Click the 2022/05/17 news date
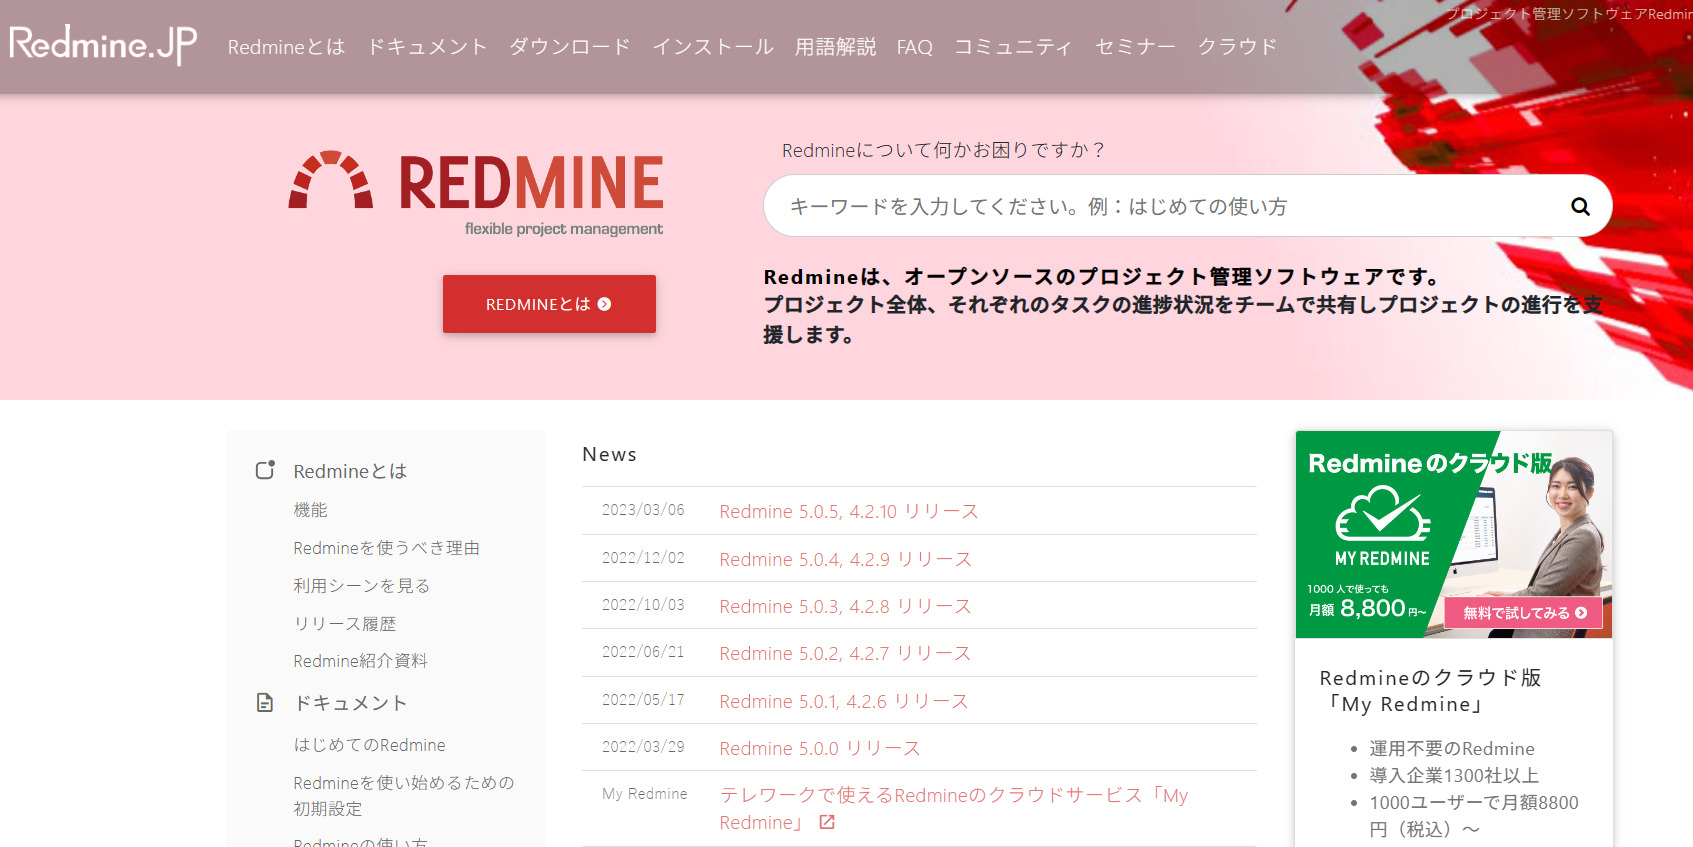This screenshot has height=847, width=1693. 643,700
